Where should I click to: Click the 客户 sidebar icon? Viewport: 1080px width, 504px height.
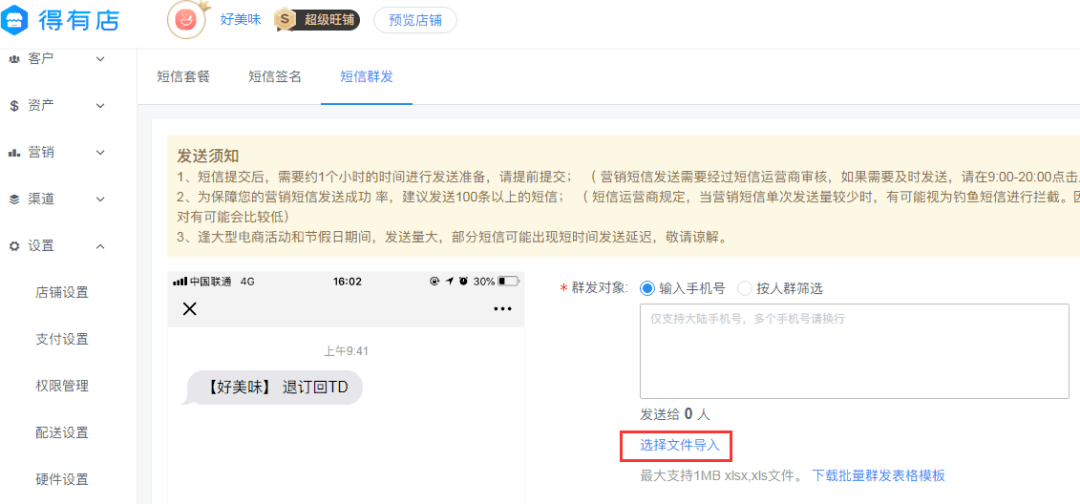point(14,59)
